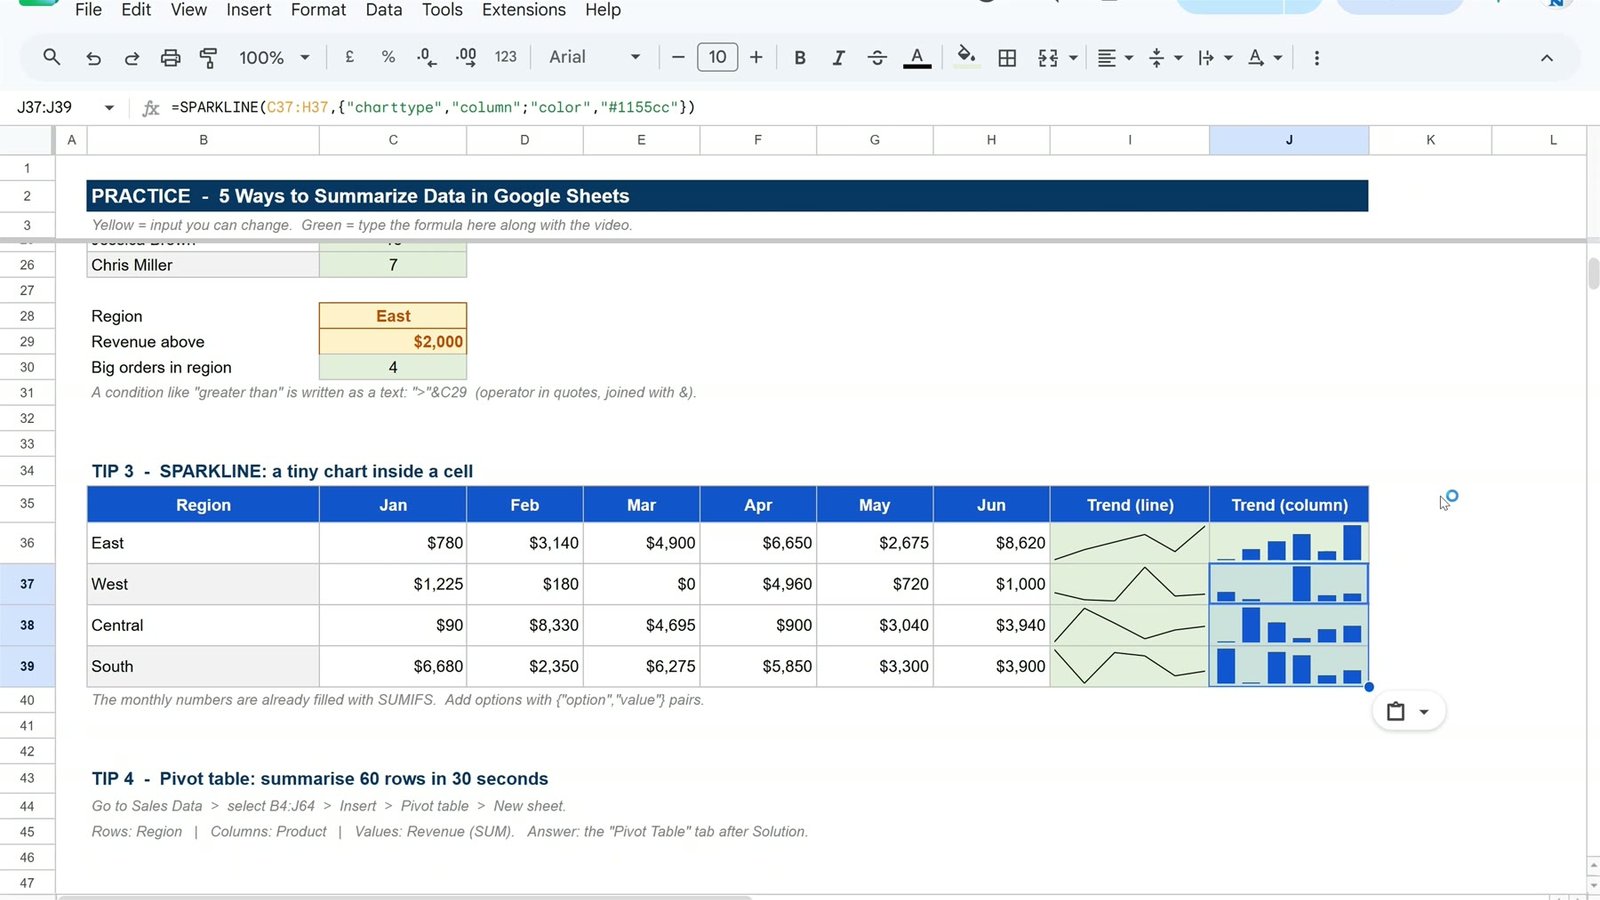The image size is (1600, 900).
Task: Click the $2,000 revenue above cell
Action: [393, 342]
